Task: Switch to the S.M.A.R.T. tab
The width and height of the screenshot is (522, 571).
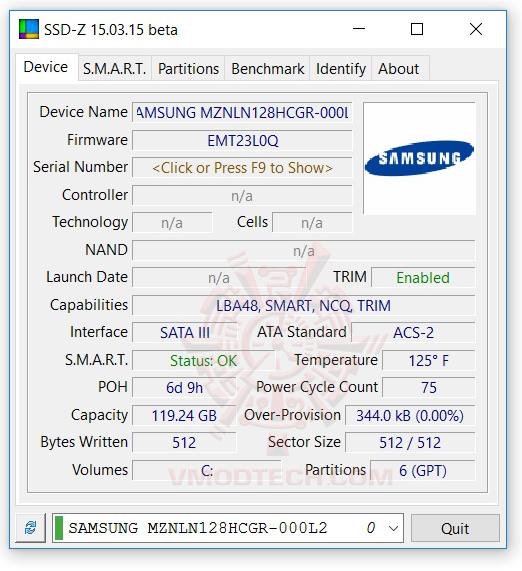Action: [x=114, y=68]
